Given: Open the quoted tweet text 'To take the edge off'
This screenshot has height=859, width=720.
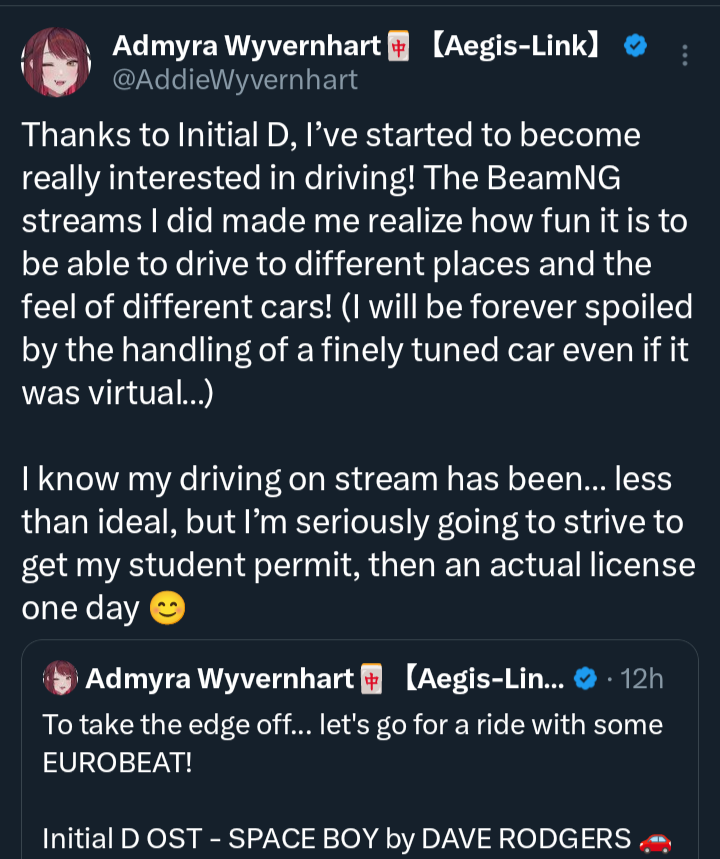Looking at the screenshot, I should click(352, 725).
